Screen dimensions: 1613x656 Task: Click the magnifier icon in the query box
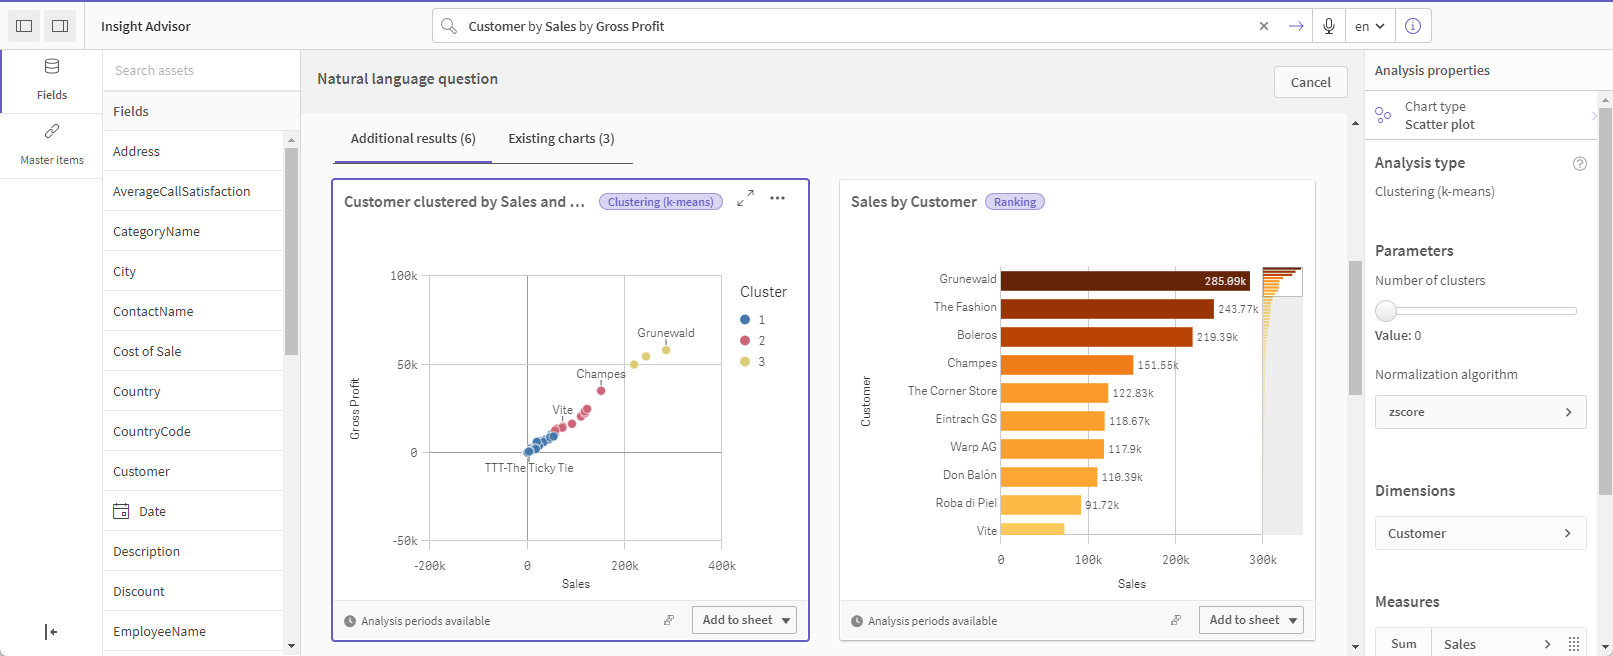[x=449, y=26]
